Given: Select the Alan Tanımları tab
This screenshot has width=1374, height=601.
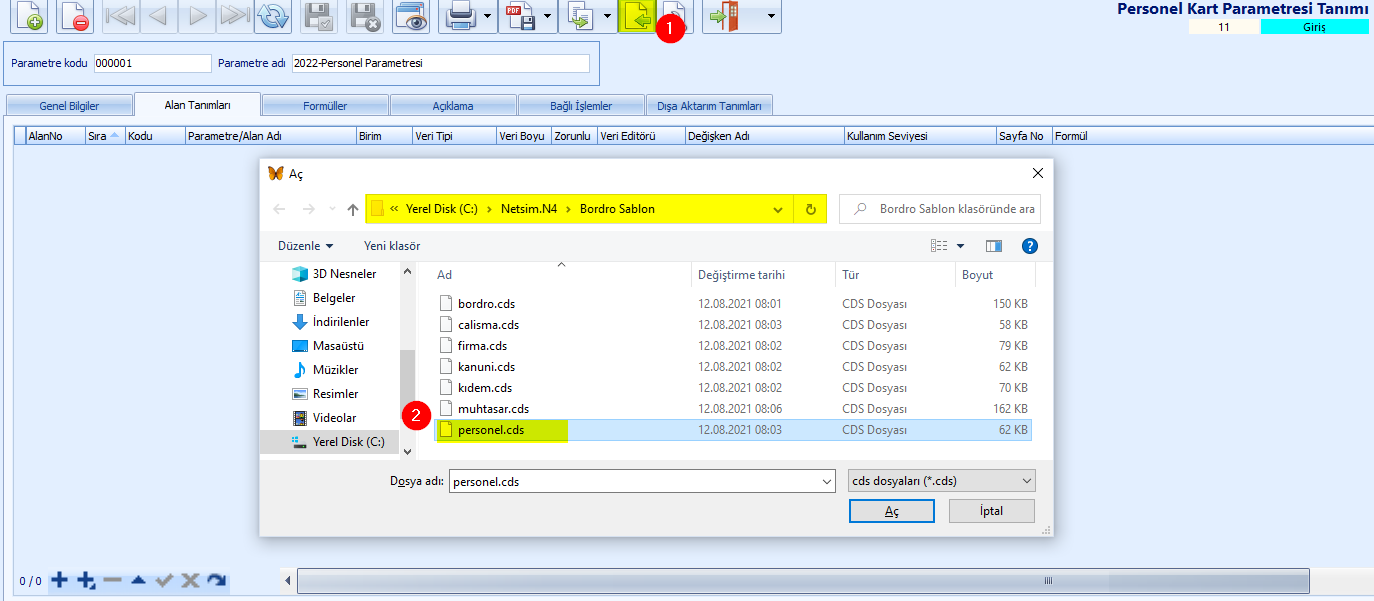Looking at the screenshot, I should 198,104.
